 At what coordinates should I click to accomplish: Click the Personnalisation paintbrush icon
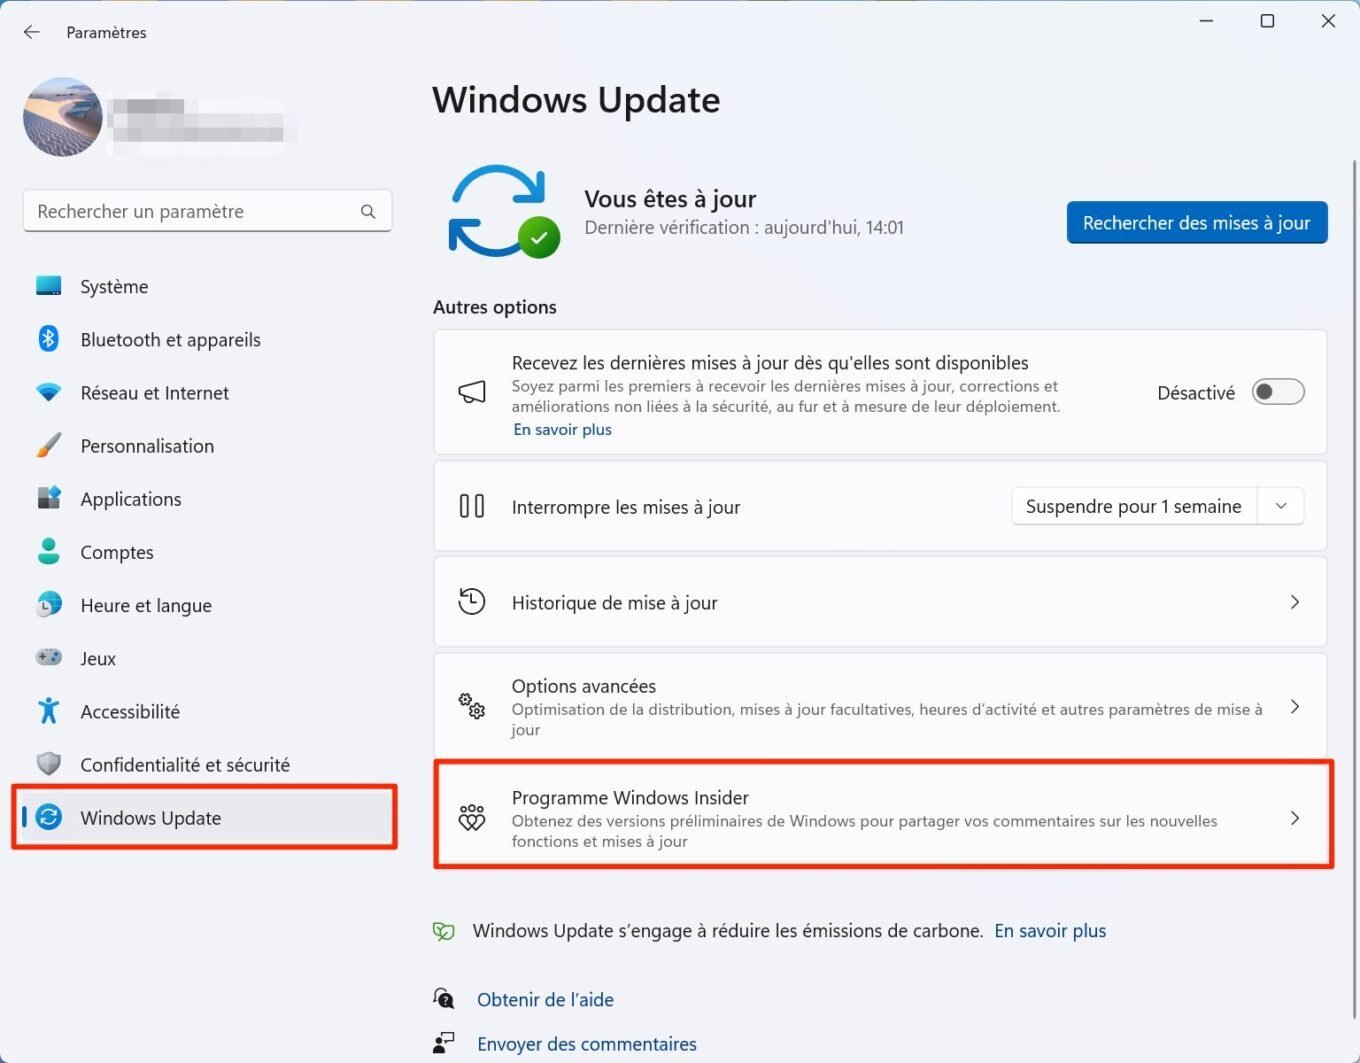(x=48, y=445)
